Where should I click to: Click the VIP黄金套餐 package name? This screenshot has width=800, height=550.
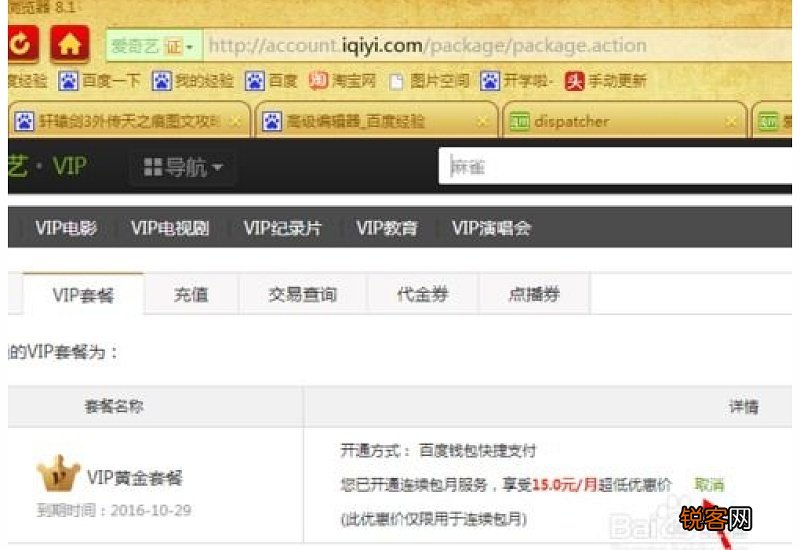coord(135,478)
